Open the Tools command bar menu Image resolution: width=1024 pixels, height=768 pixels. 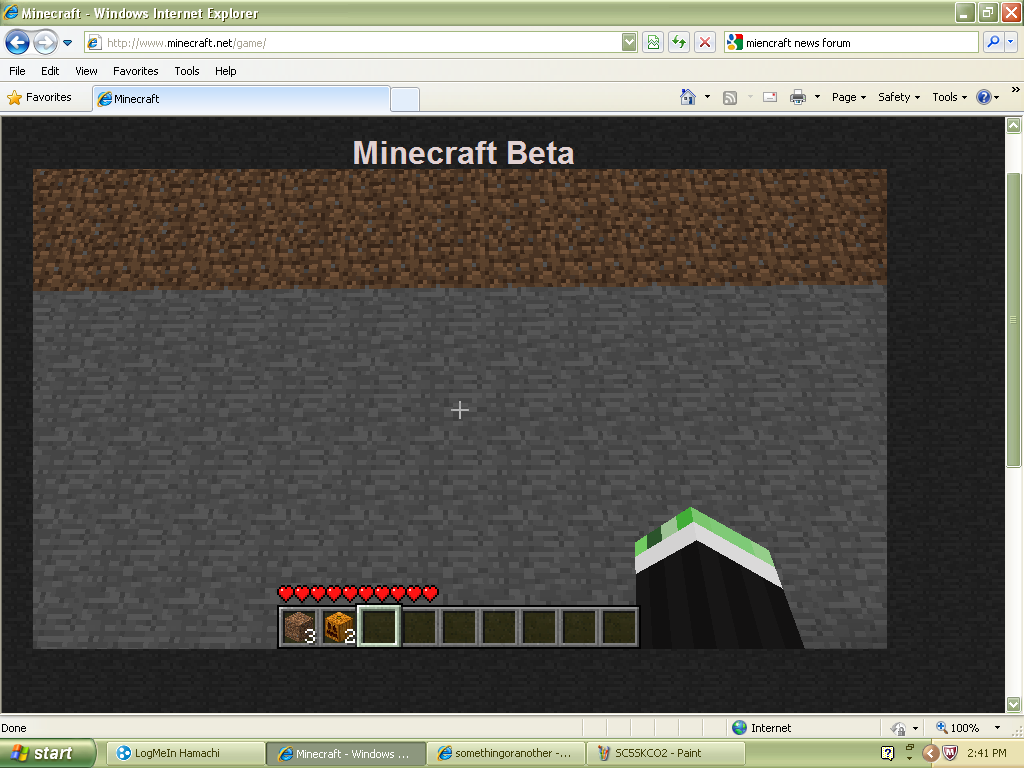[x=950, y=97]
